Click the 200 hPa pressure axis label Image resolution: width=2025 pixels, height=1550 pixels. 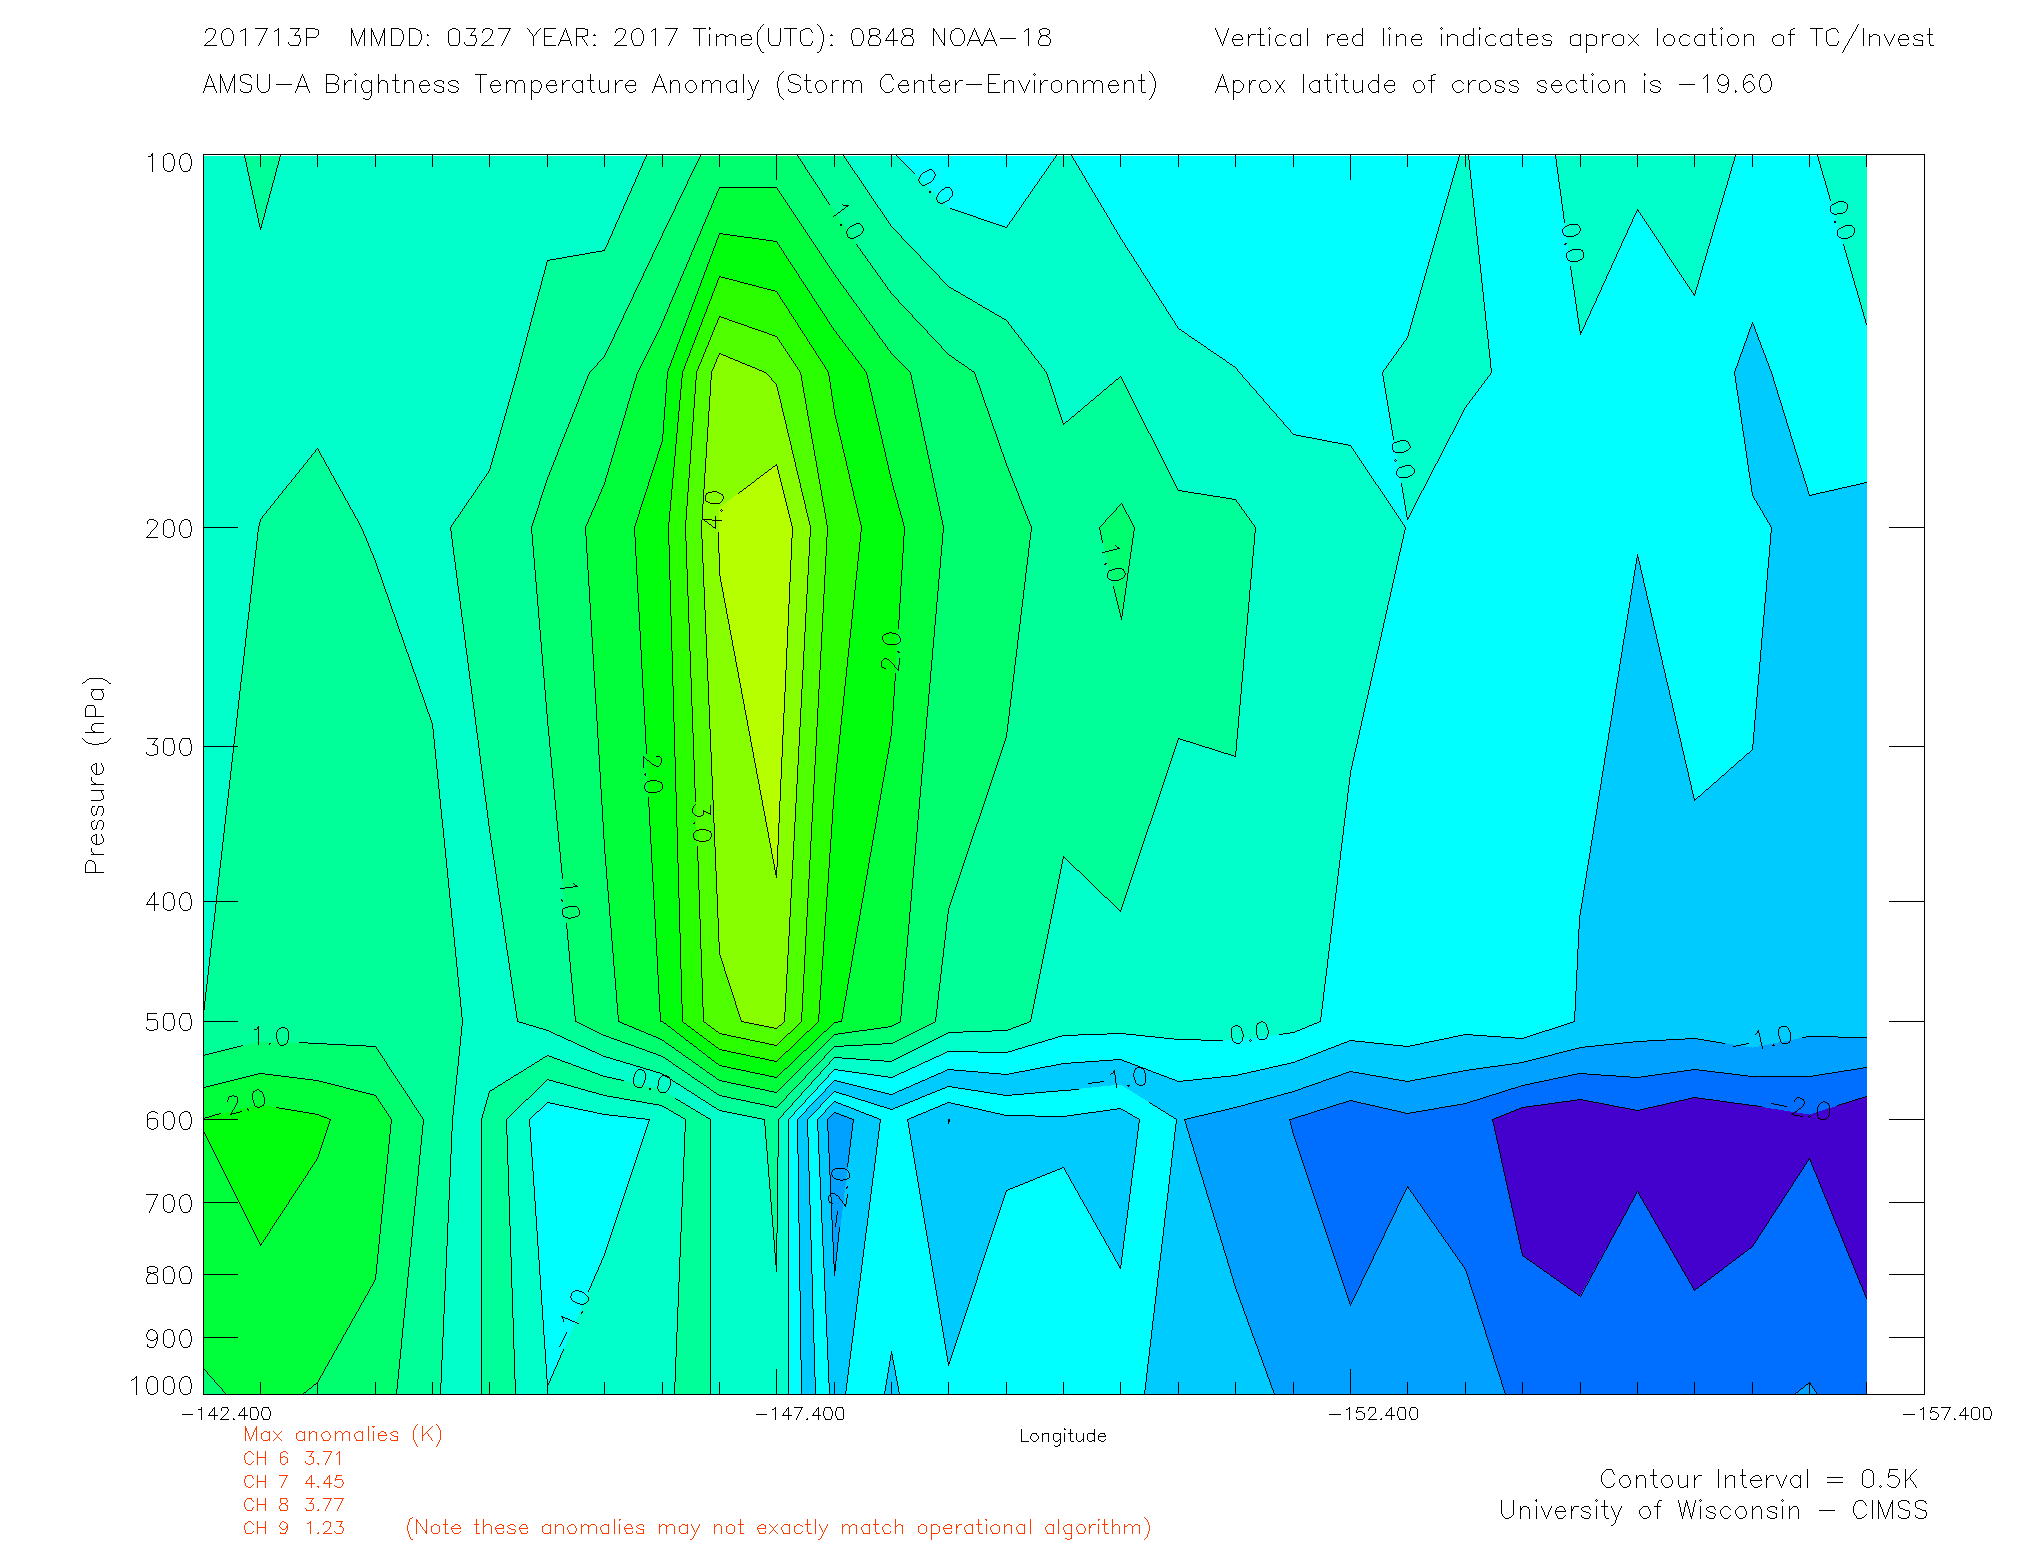click(x=168, y=529)
